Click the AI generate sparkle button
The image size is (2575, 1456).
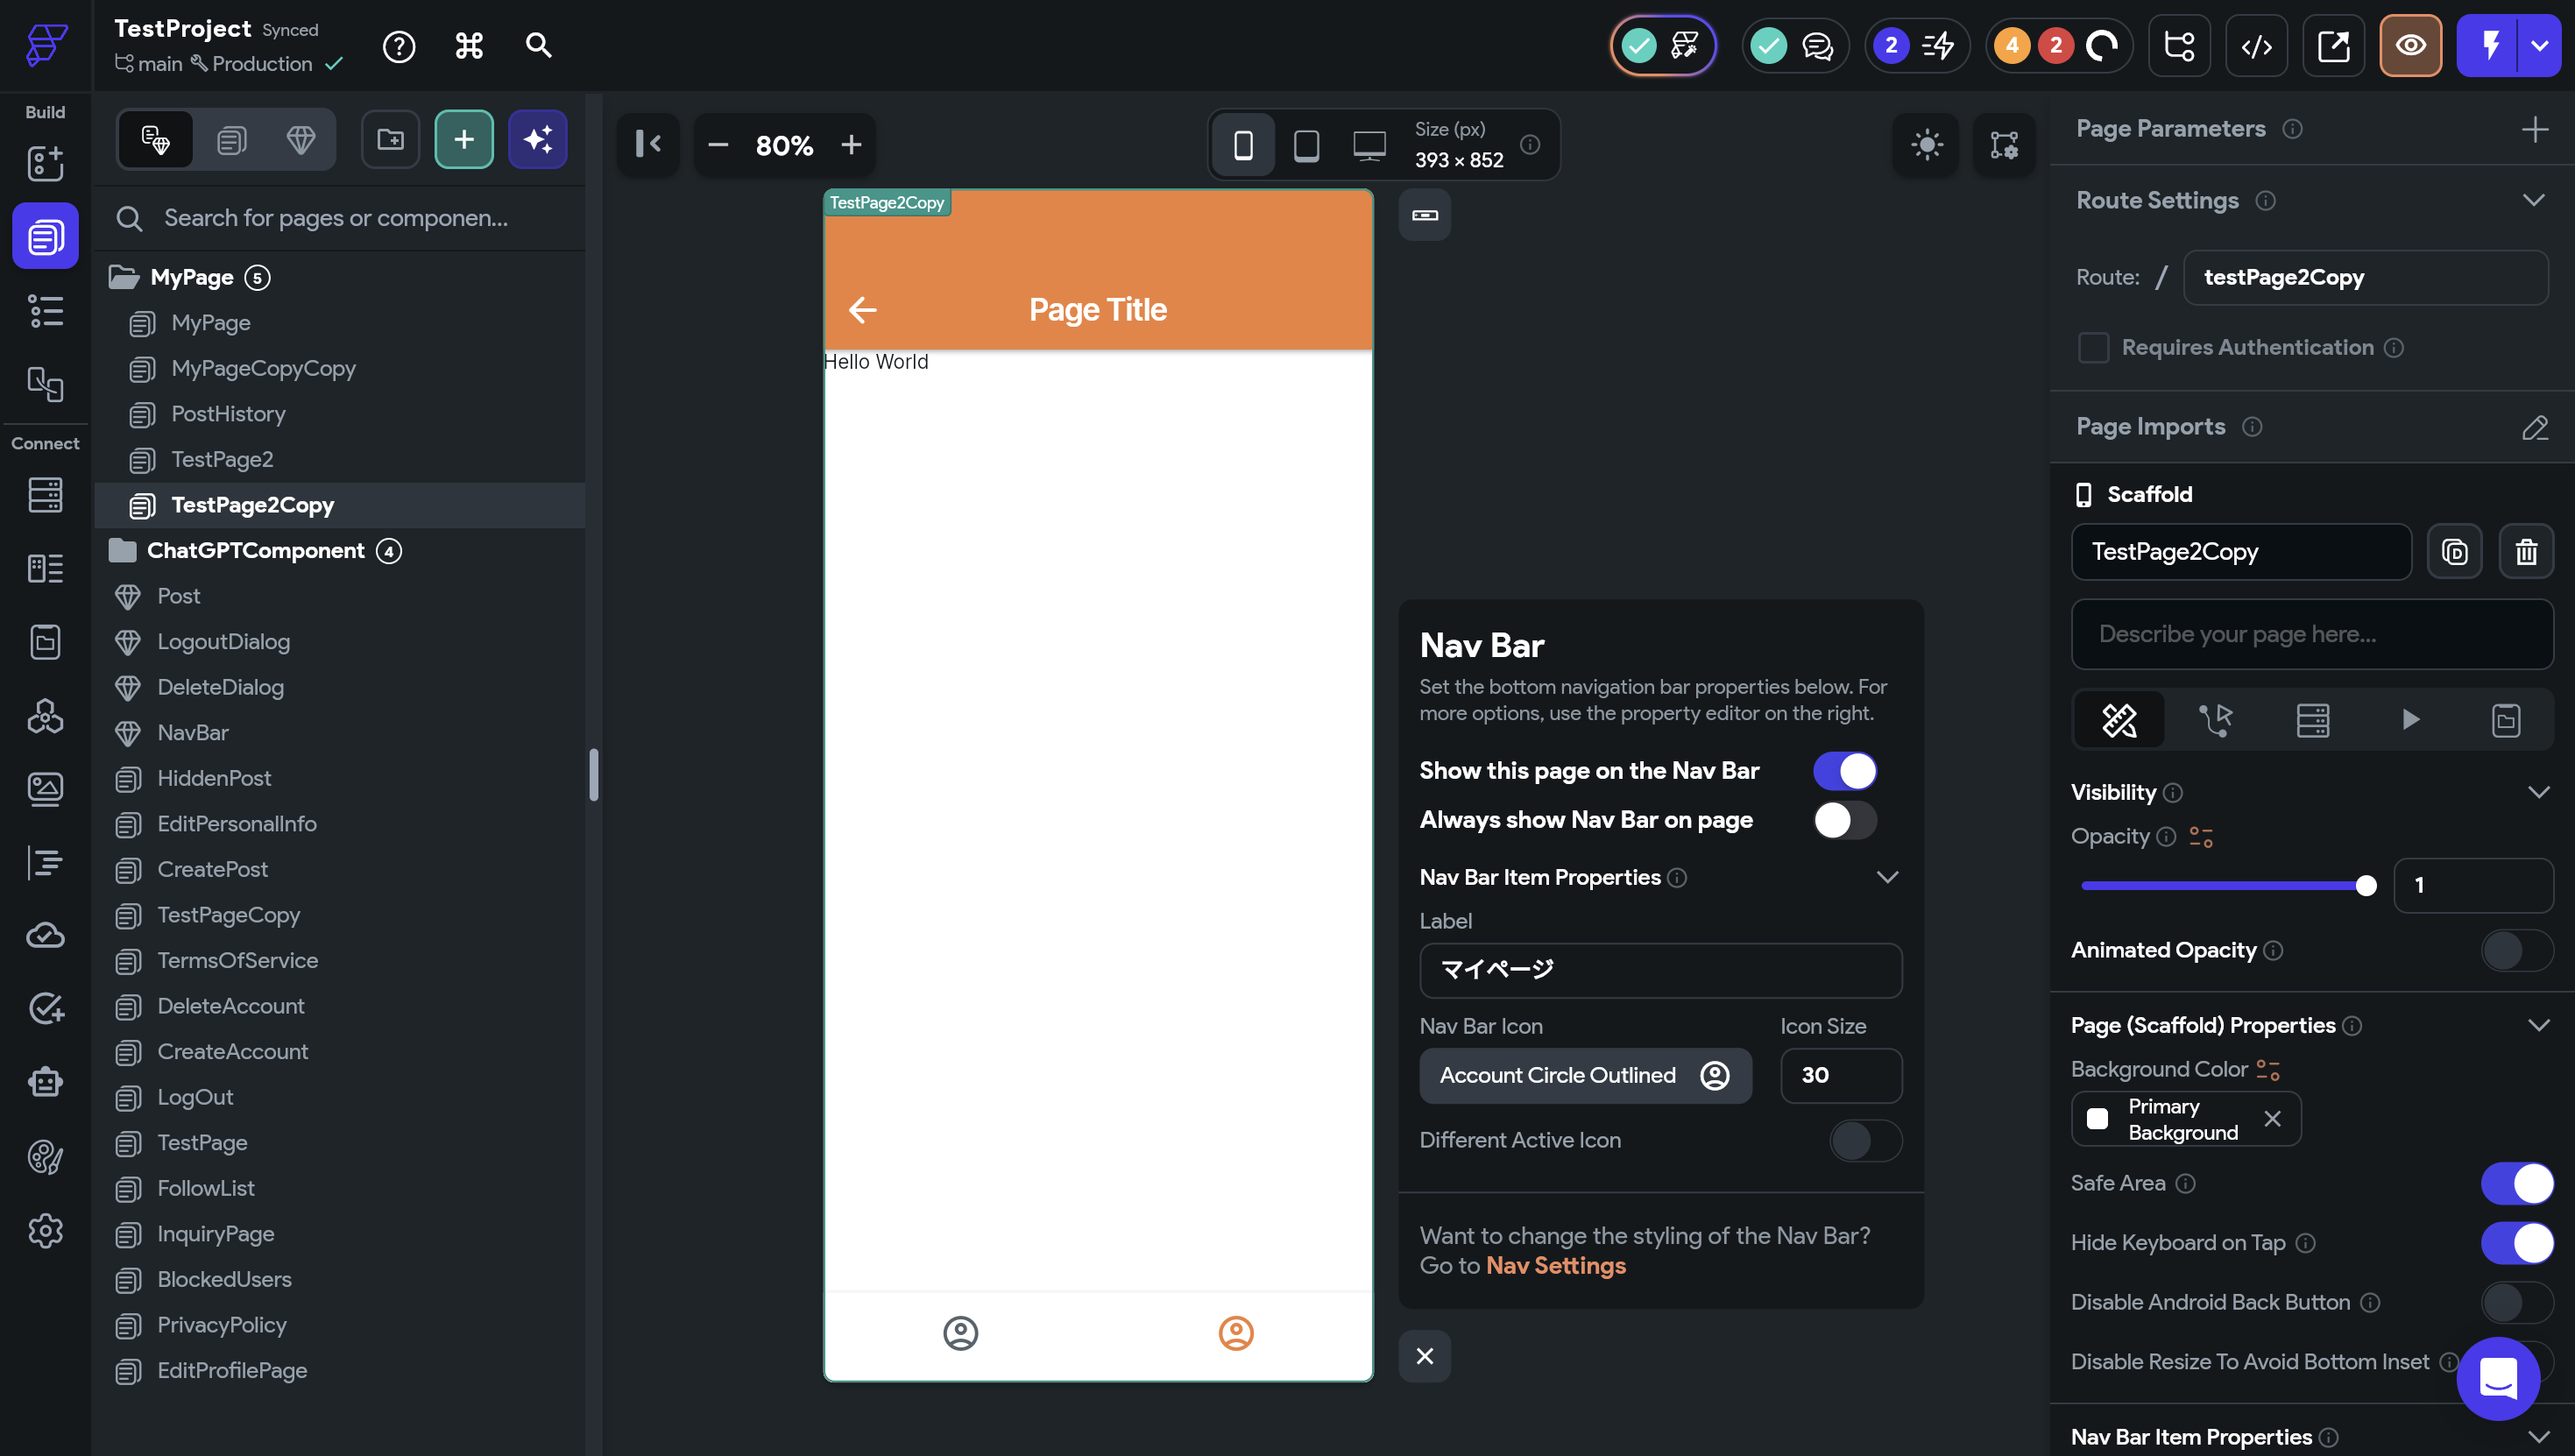point(537,140)
